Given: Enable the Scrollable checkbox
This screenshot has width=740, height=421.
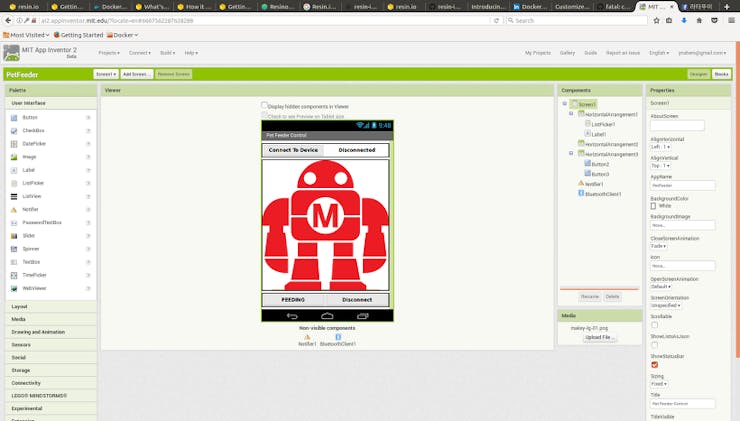Looking at the screenshot, I should 654,325.
